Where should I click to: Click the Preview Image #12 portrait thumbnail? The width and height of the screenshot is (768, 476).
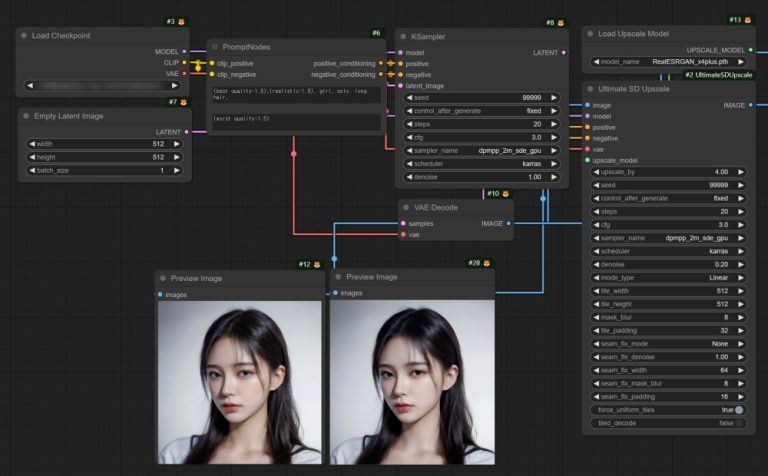[x=240, y=382]
